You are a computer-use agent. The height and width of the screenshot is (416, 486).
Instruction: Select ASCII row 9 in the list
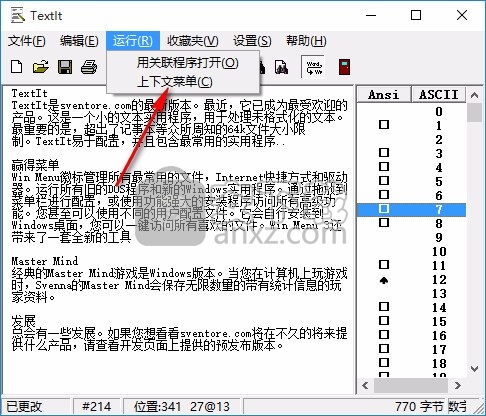click(x=411, y=237)
